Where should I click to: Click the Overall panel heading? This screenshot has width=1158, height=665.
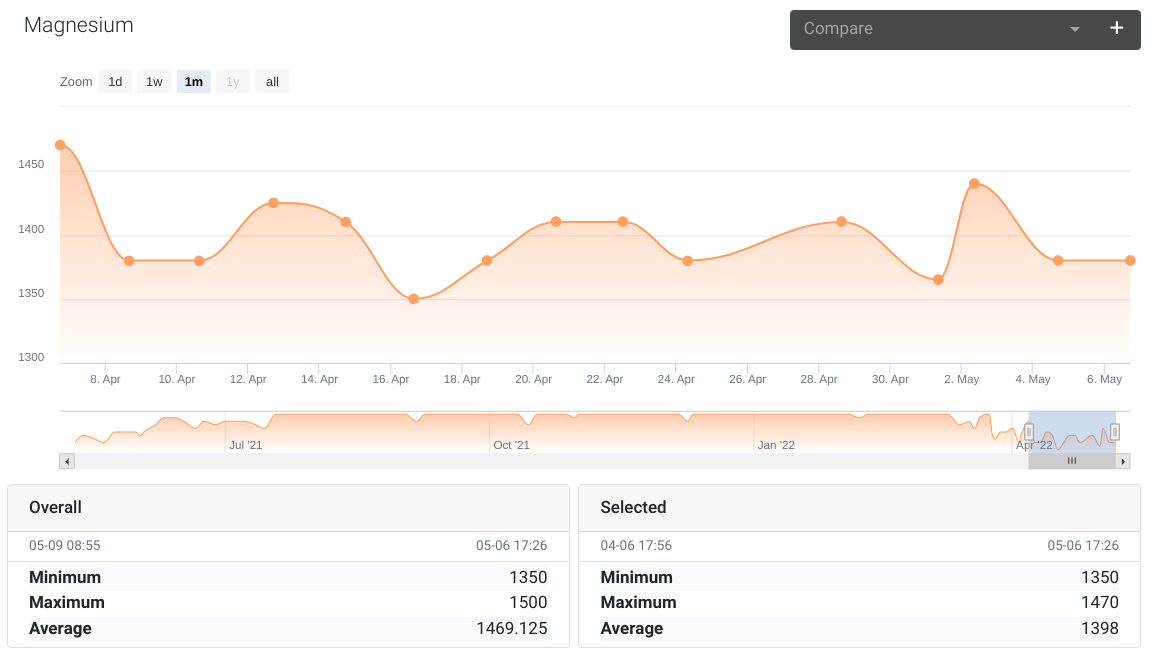[55, 508]
